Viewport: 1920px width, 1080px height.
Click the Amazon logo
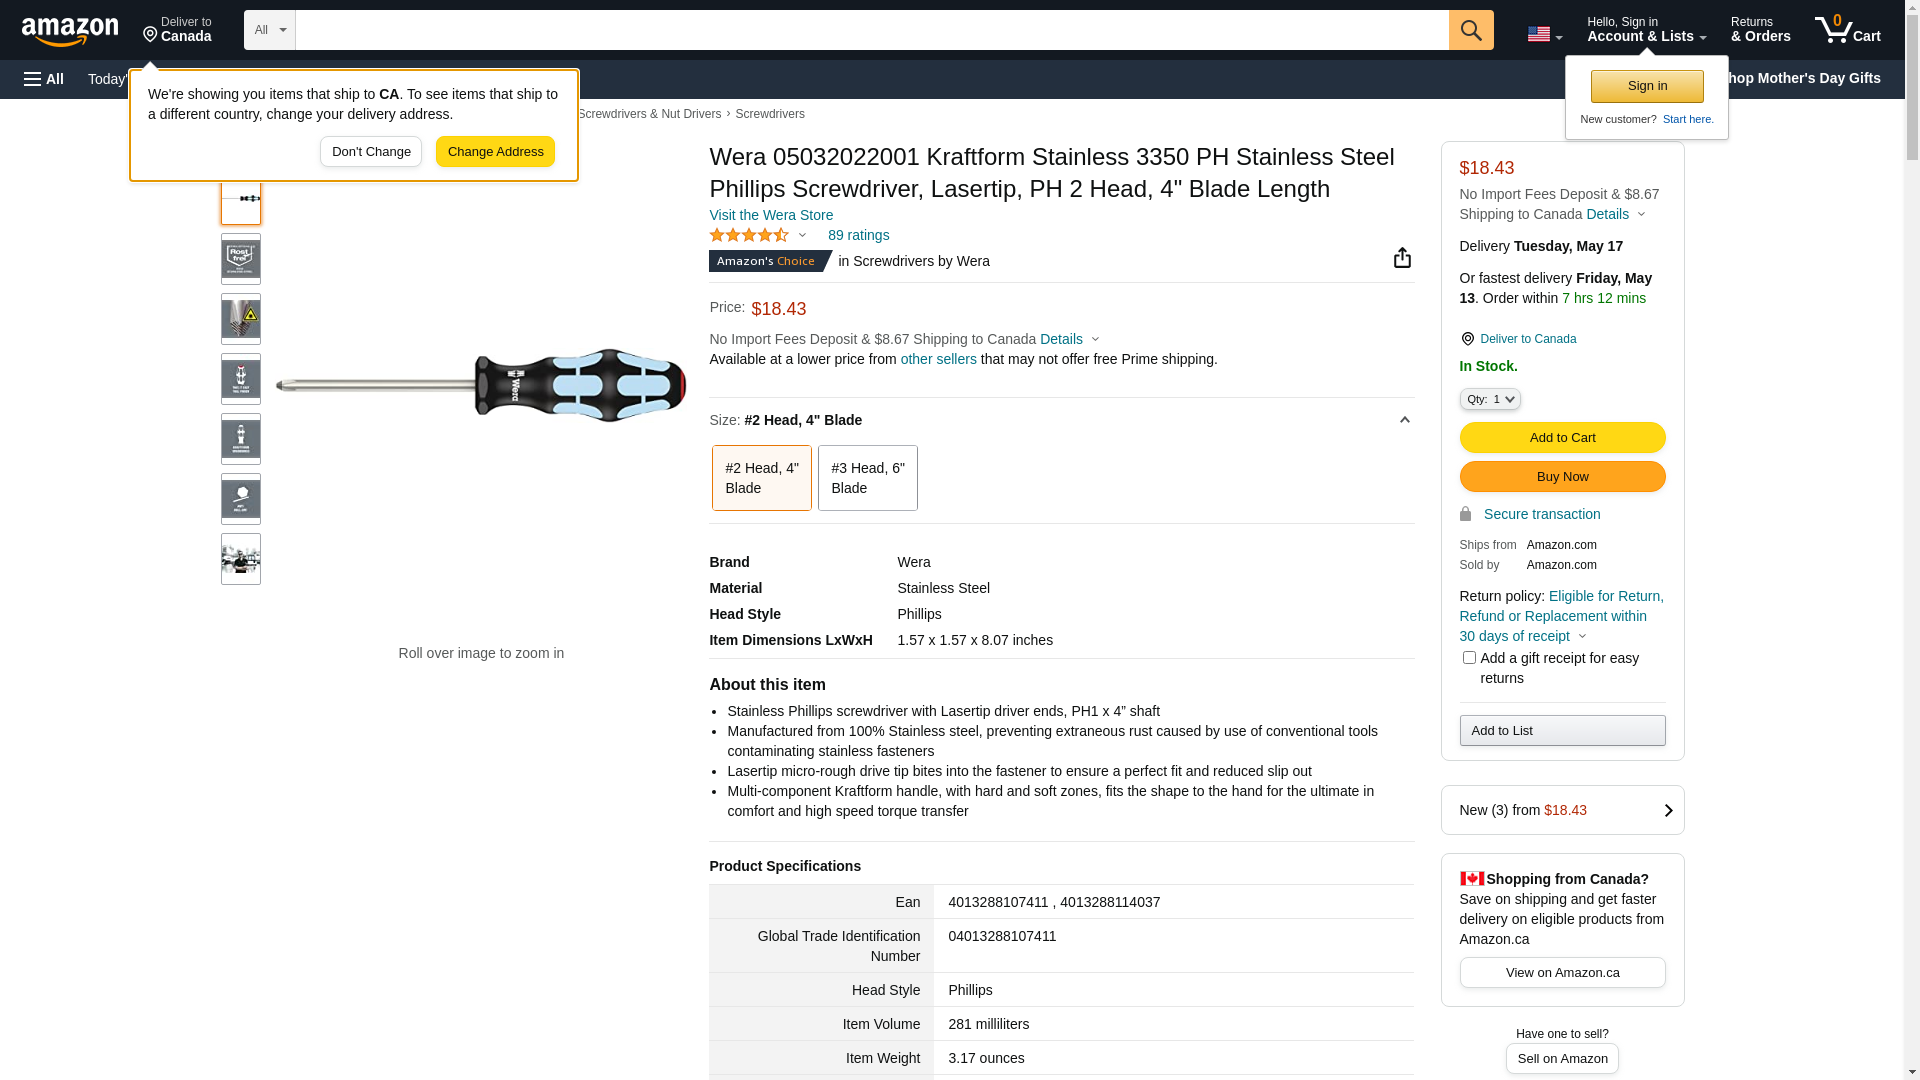coord(70,31)
